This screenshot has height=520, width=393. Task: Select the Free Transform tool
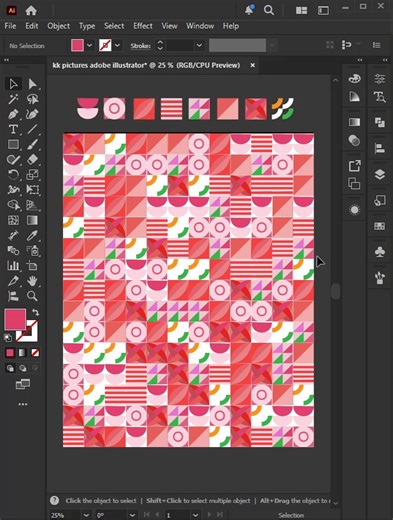[x=32, y=190]
